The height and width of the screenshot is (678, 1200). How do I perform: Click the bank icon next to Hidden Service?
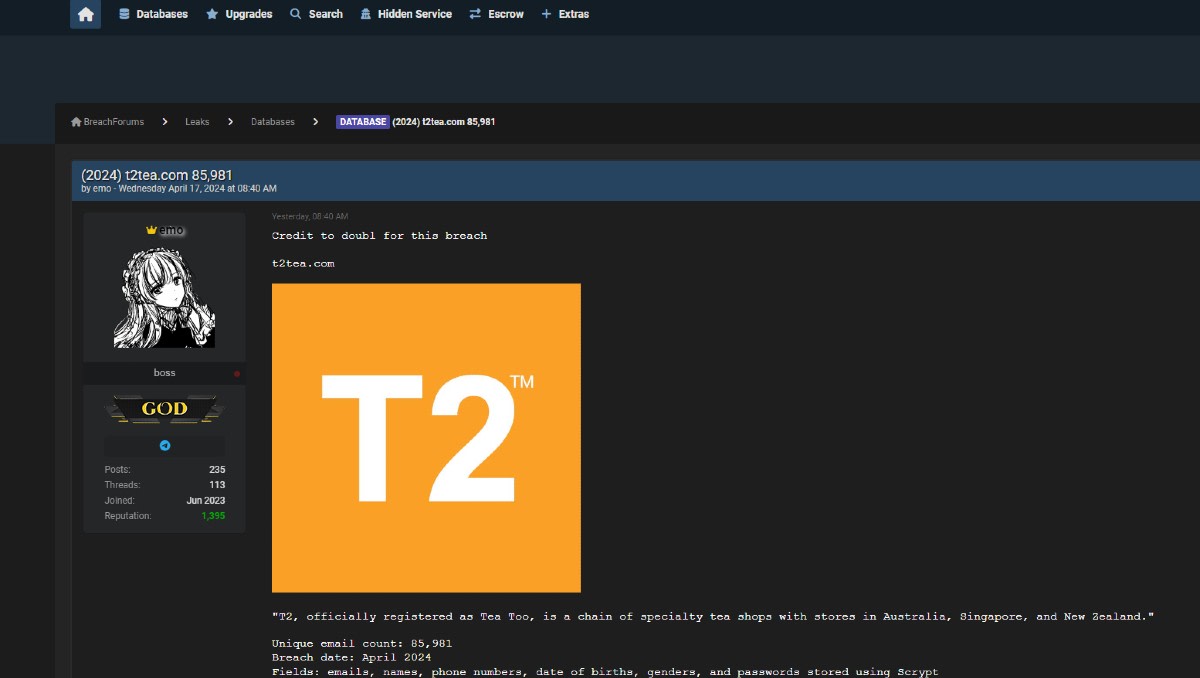pos(366,14)
